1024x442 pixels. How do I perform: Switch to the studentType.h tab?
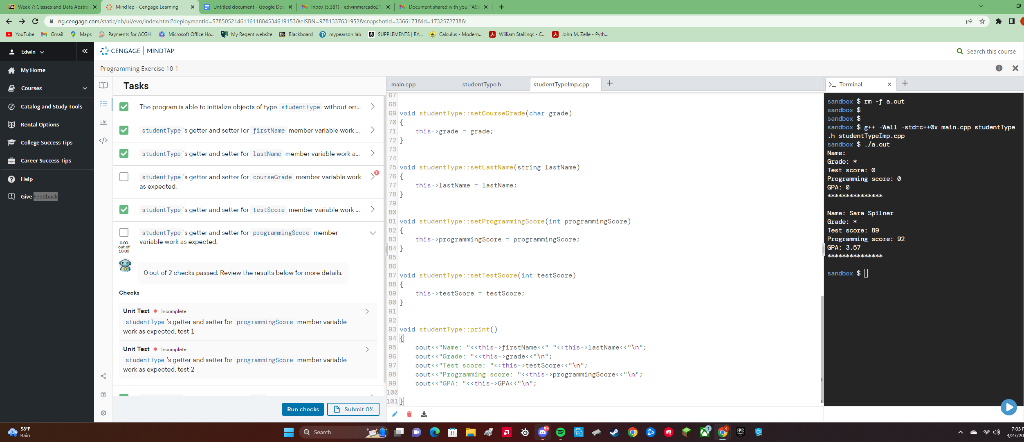click(482, 85)
